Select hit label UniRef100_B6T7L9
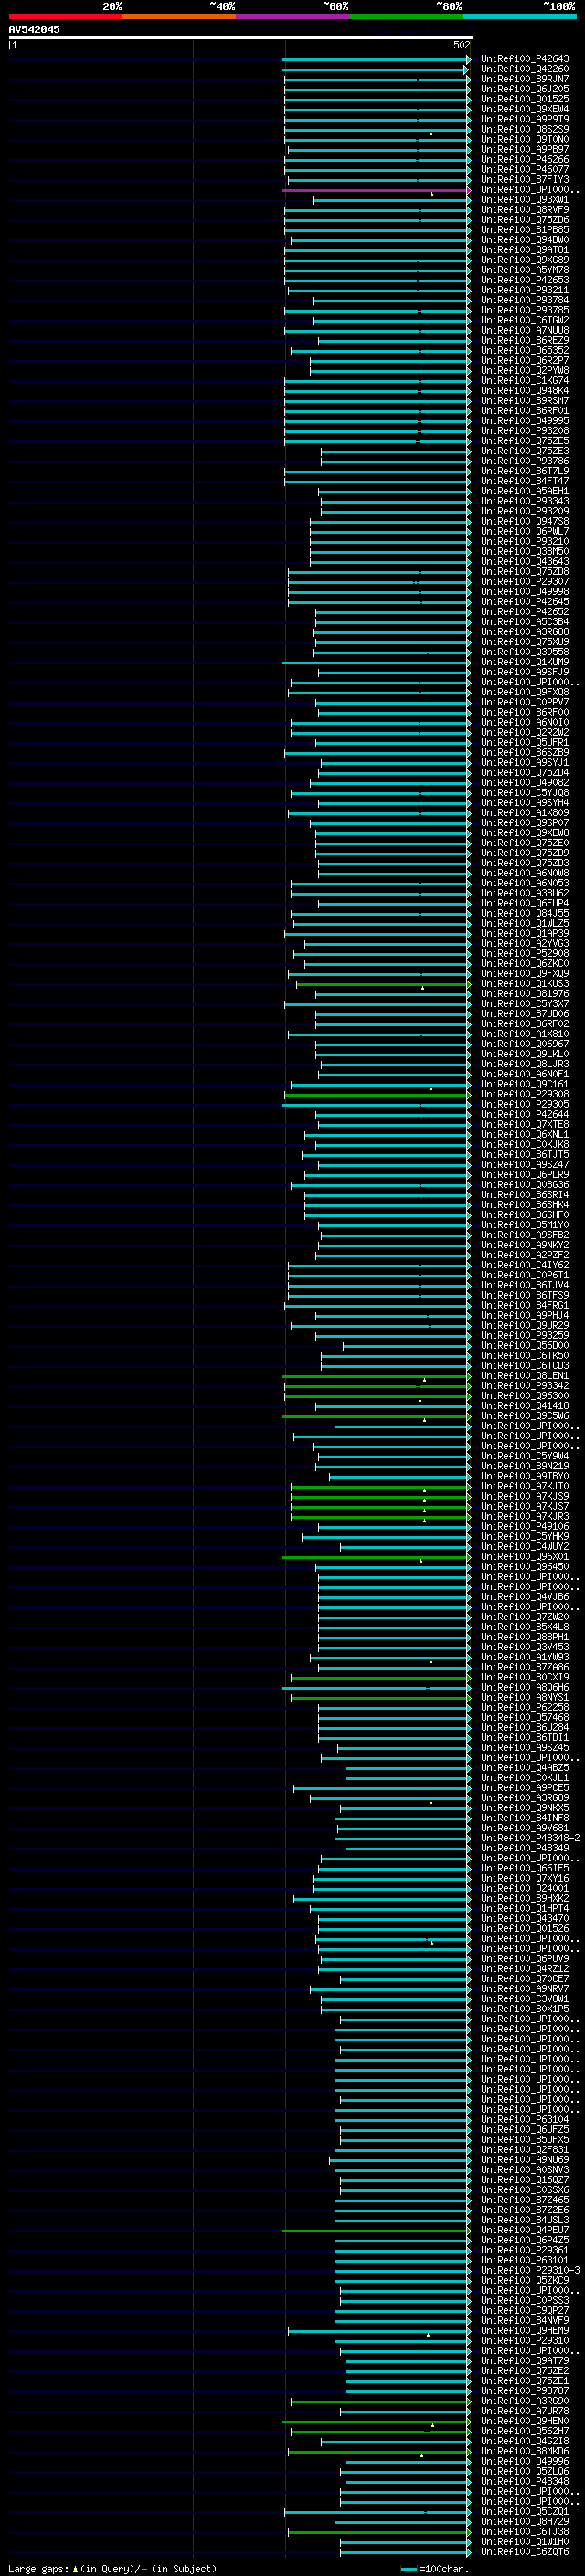 525,471
